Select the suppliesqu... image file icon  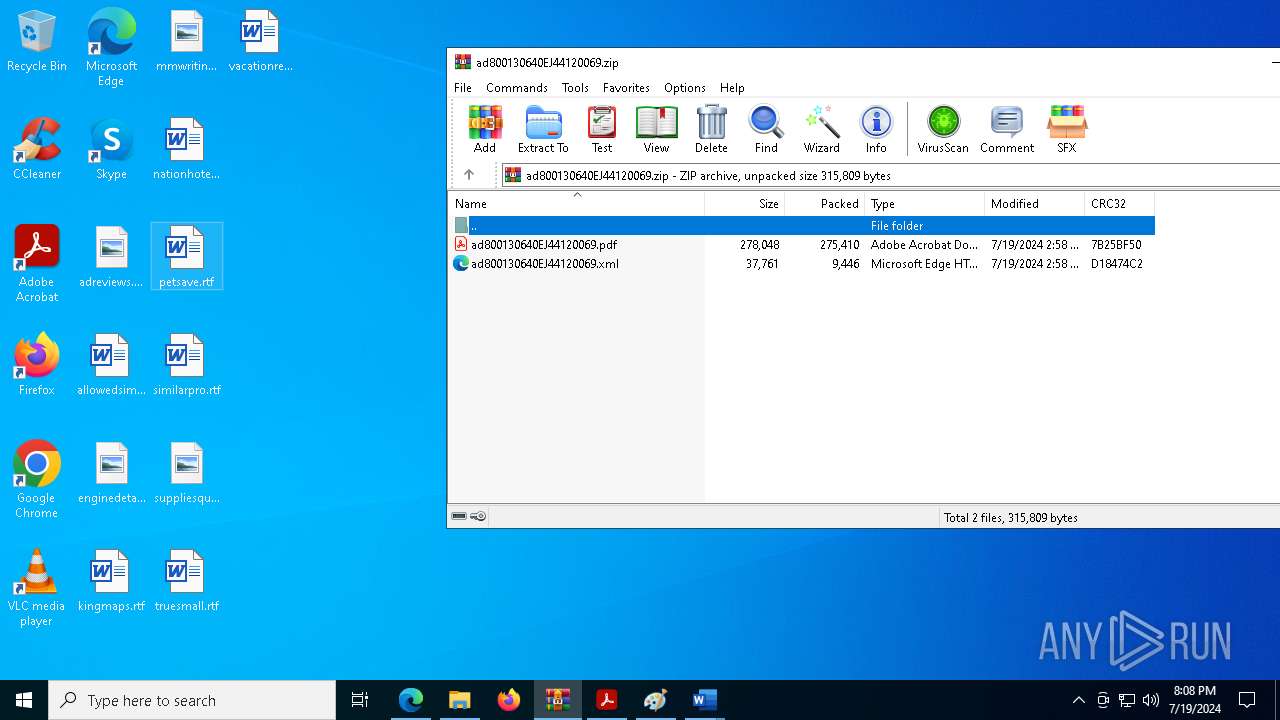click(x=186, y=473)
